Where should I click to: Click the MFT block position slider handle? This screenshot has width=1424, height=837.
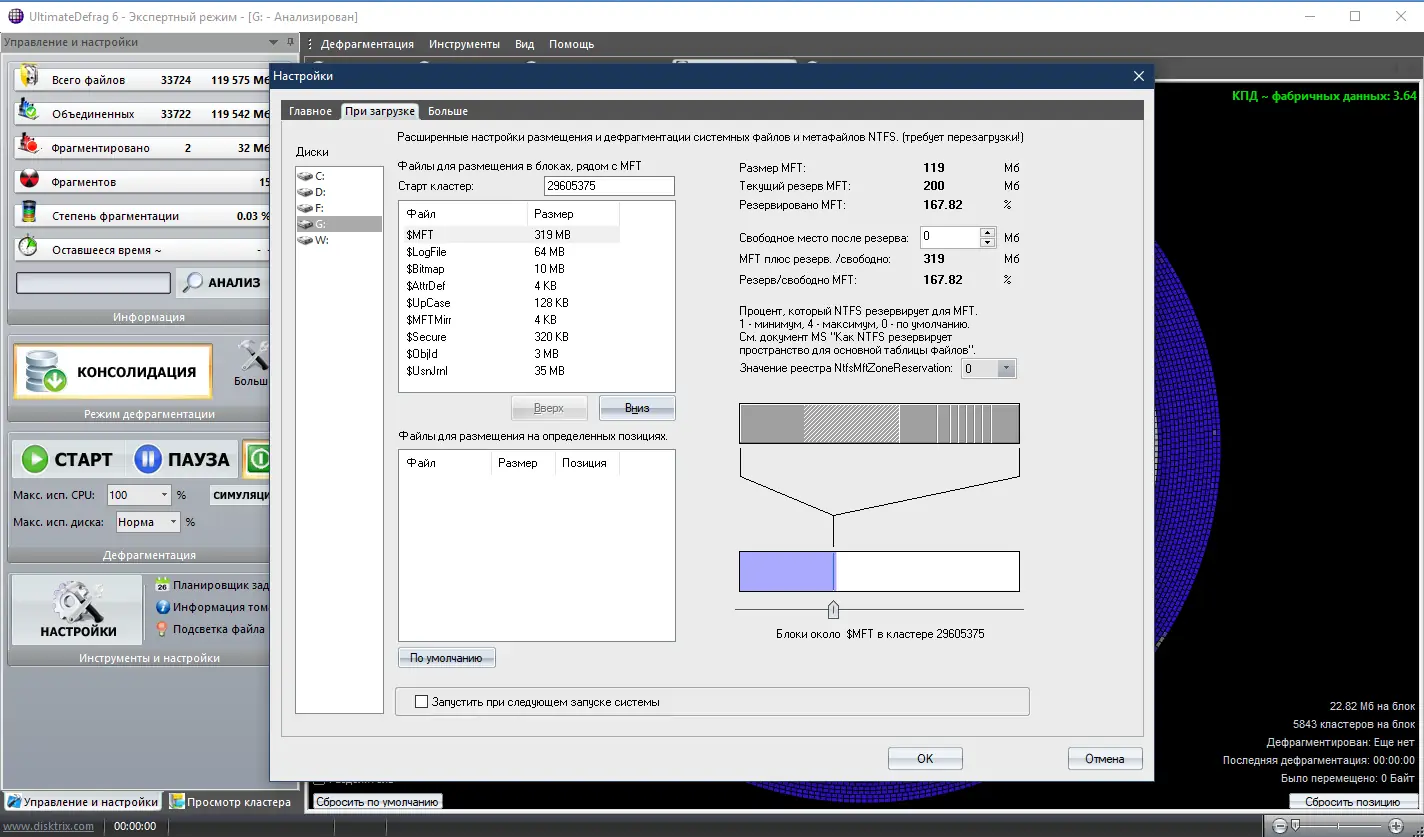pos(834,610)
